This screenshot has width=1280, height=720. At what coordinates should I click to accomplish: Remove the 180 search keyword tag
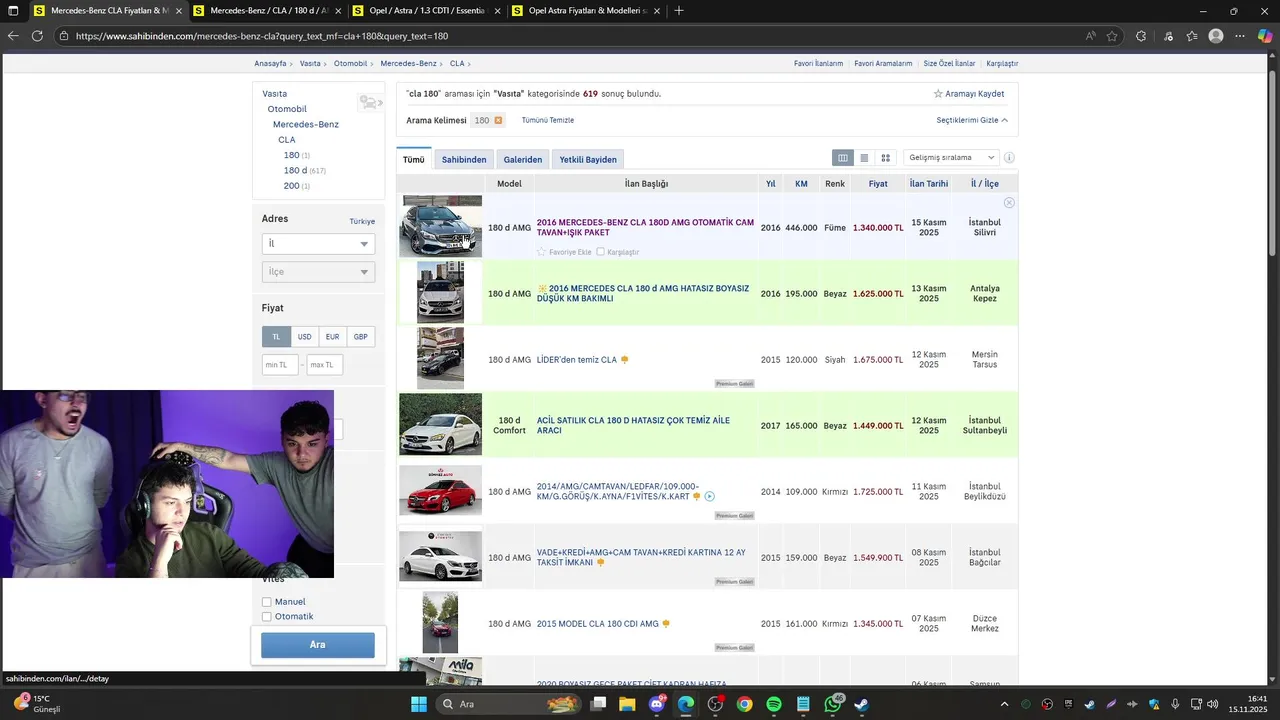498,120
